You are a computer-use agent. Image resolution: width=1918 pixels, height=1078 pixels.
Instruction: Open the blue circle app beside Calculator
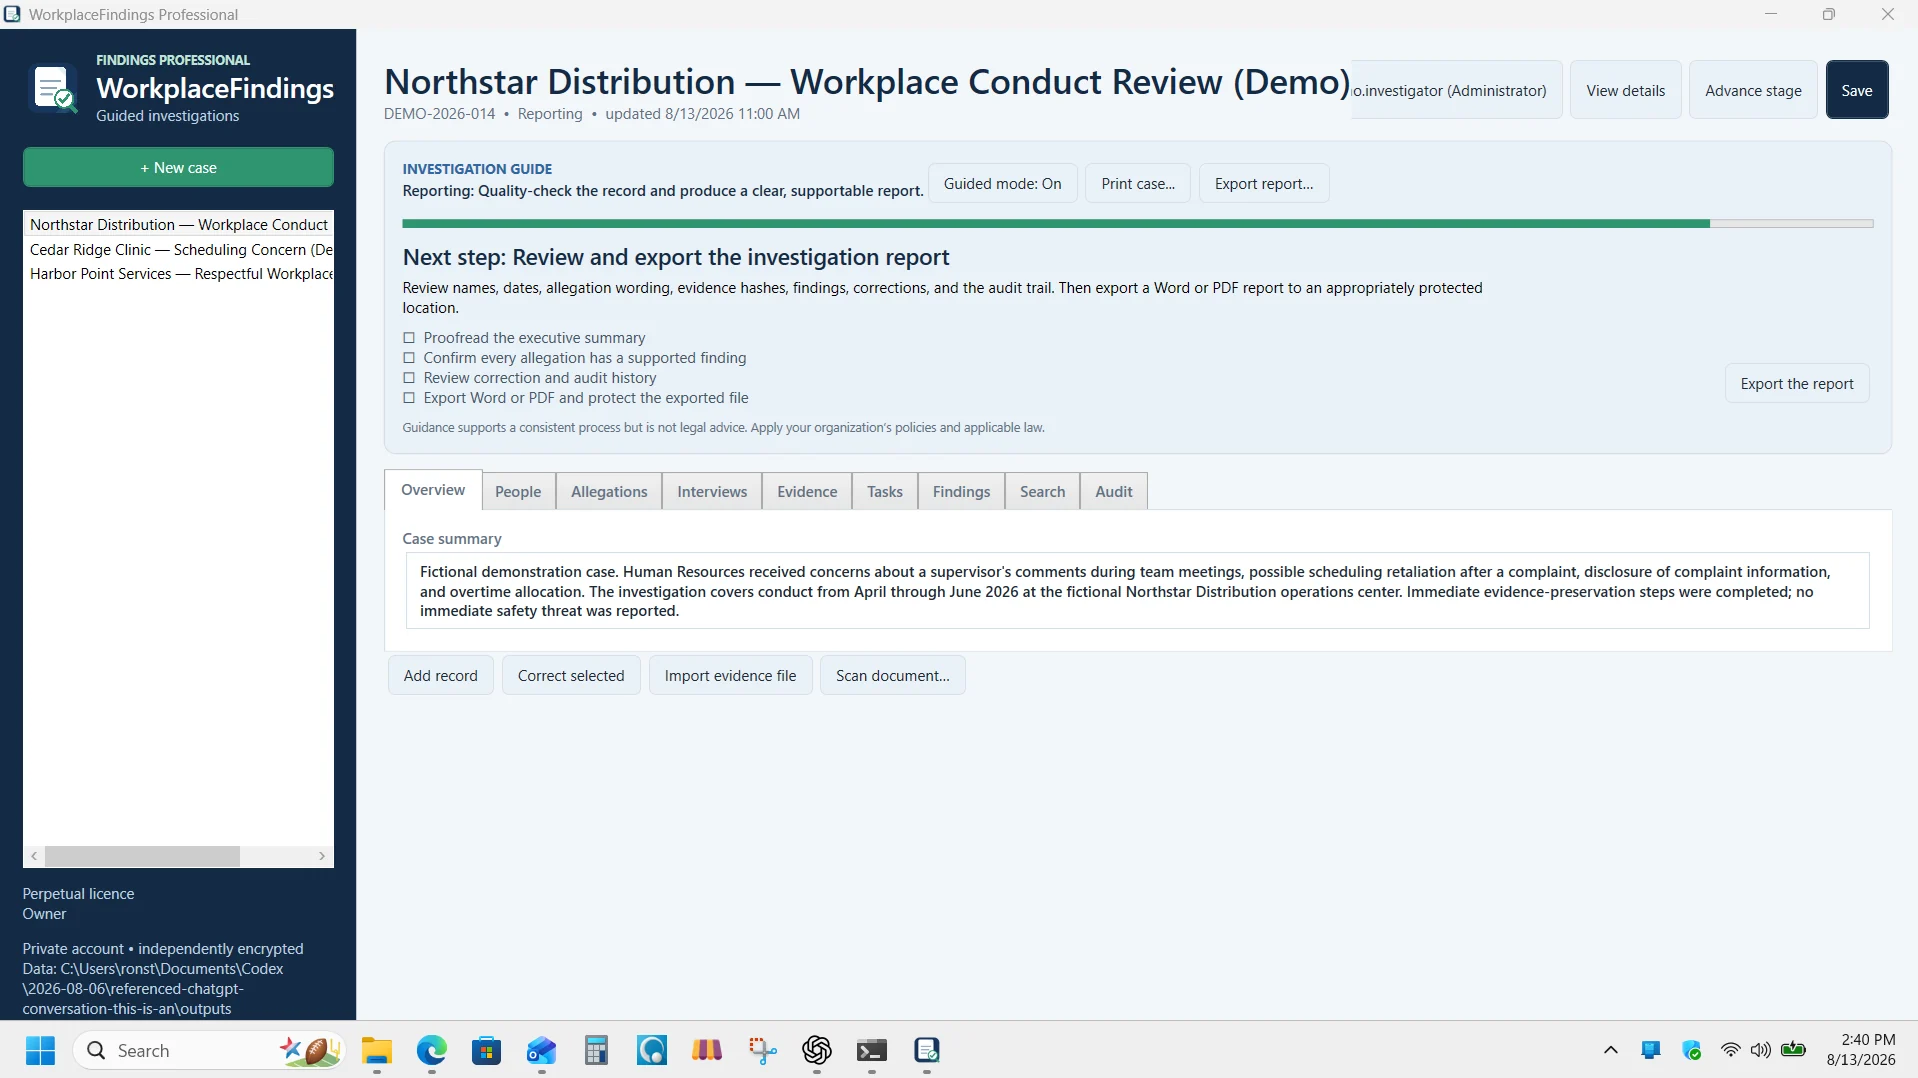(x=652, y=1050)
